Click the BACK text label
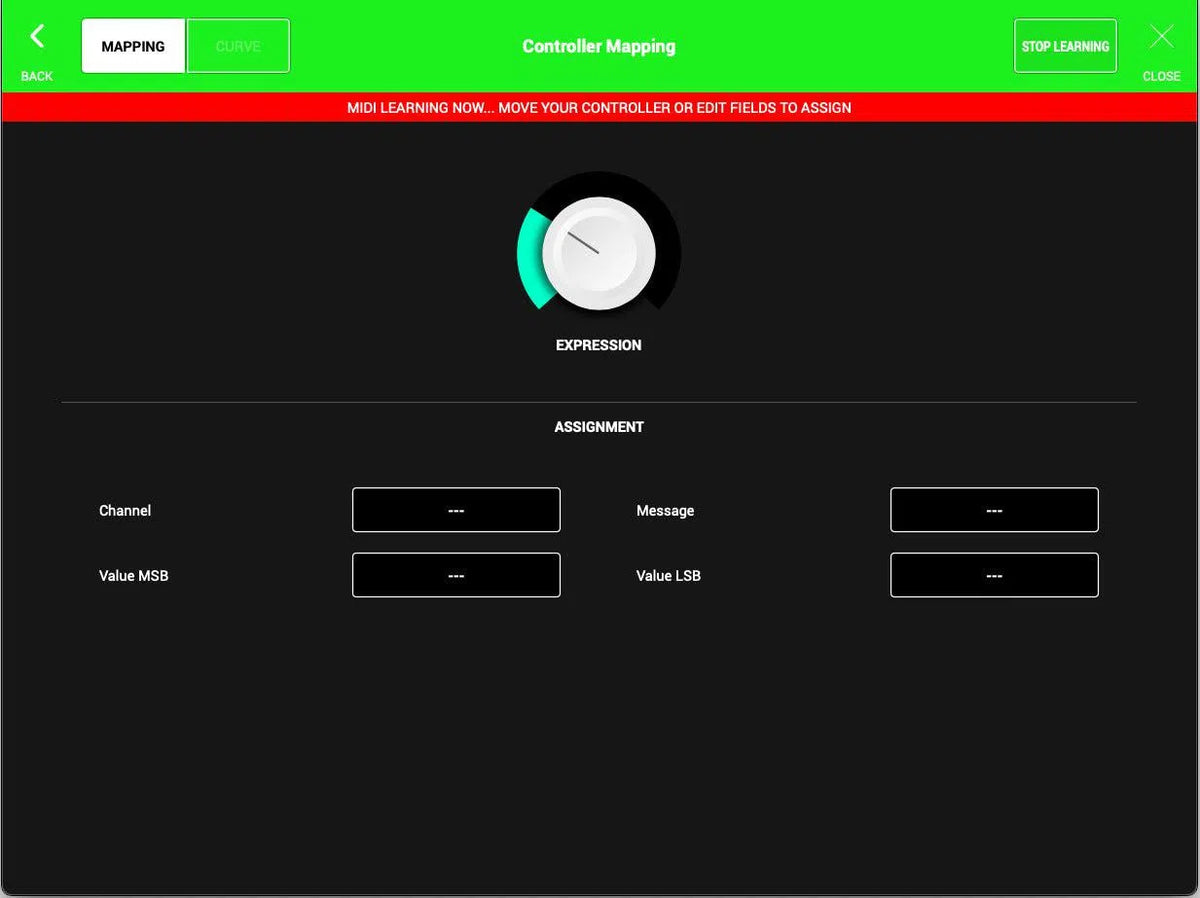Screen dimensions: 1200x898 pyautogui.click(x=37, y=76)
